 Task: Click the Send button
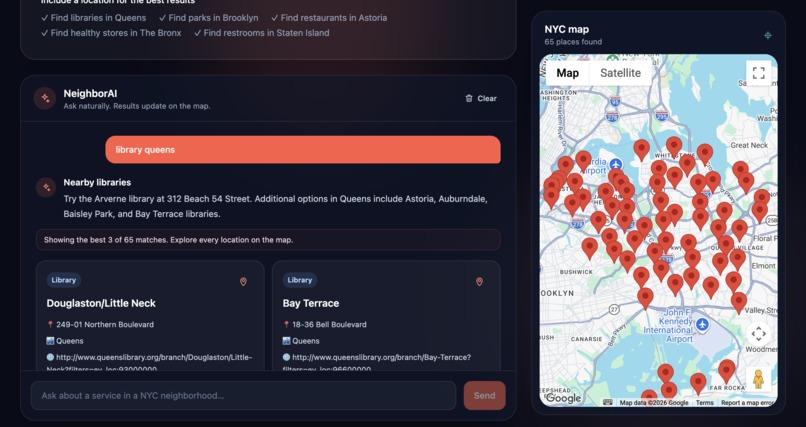tap(484, 396)
